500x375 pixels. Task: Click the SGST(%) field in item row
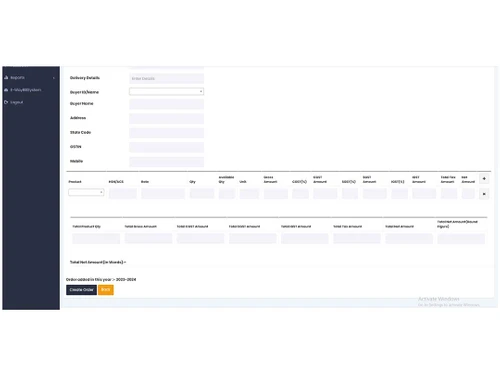[350, 193]
